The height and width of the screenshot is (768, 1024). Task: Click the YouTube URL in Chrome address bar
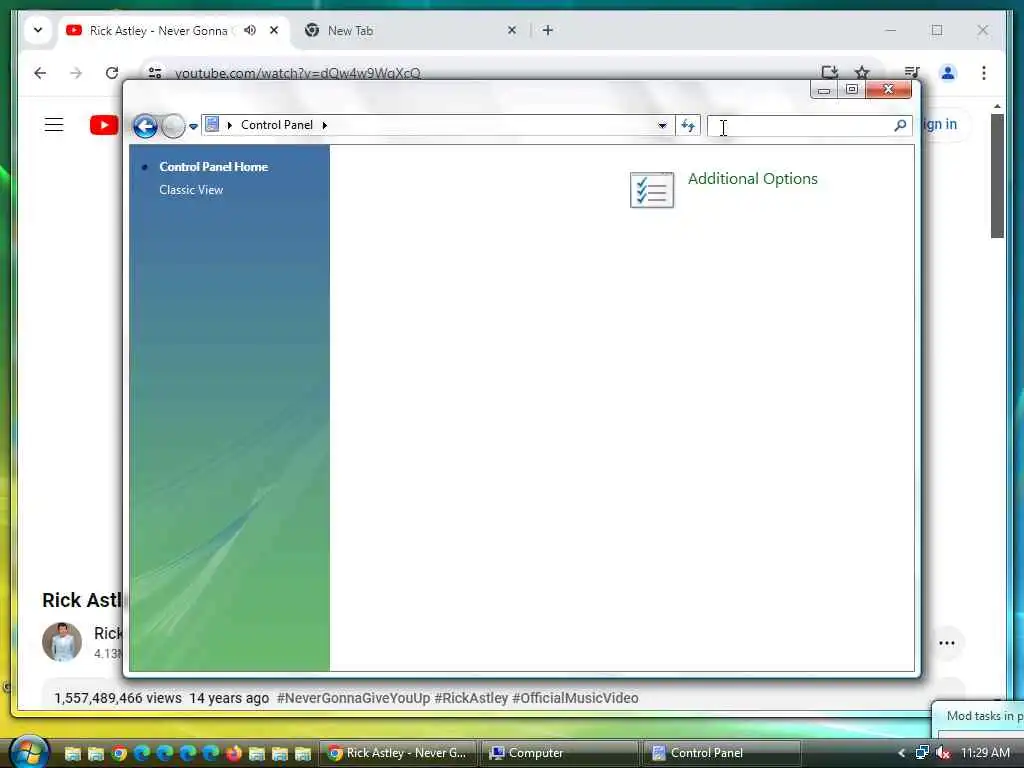[297, 73]
